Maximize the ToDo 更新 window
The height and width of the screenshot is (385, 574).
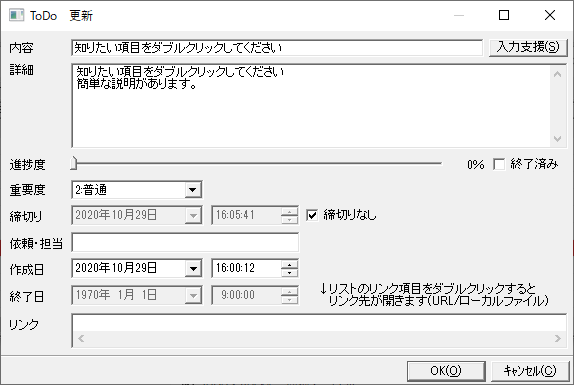click(504, 15)
